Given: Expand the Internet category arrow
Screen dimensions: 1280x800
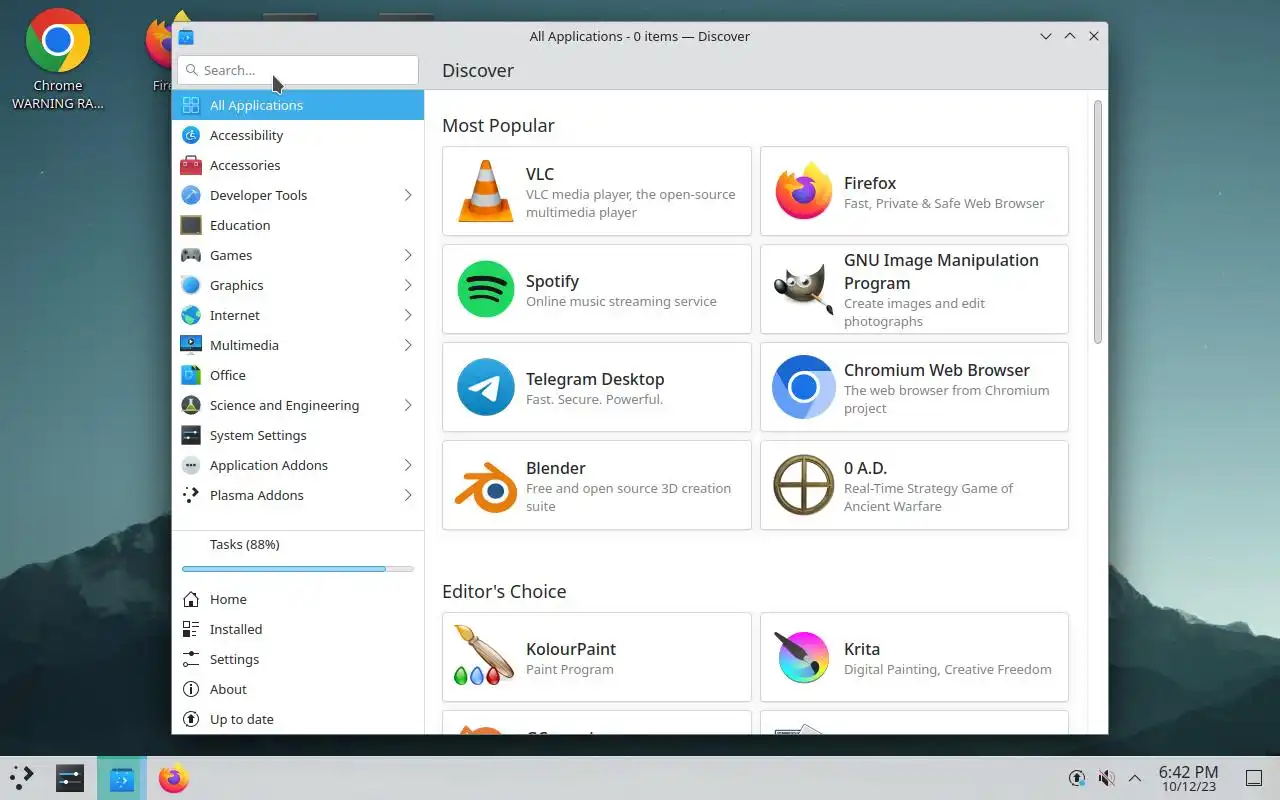Looking at the screenshot, I should (408, 315).
